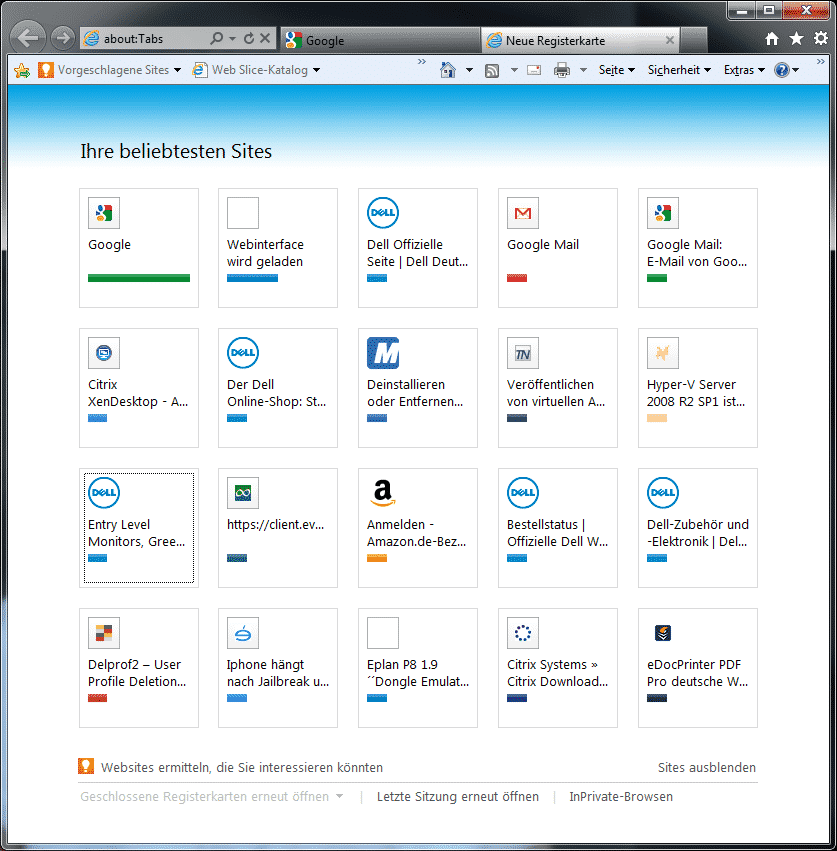Click Dell logo on Der Dell Online-Shop tile
The image size is (837, 851).
pos(243,353)
